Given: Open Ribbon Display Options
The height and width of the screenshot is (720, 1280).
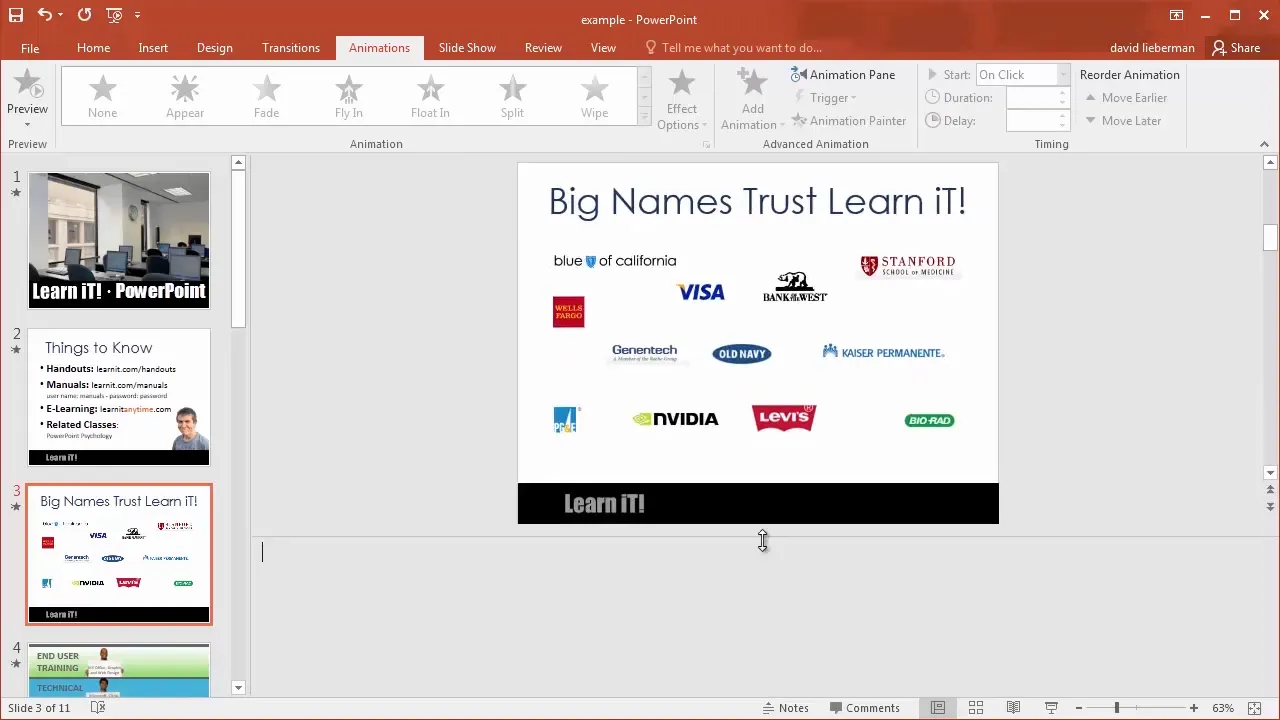Looking at the screenshot, I should [1176, 15].
